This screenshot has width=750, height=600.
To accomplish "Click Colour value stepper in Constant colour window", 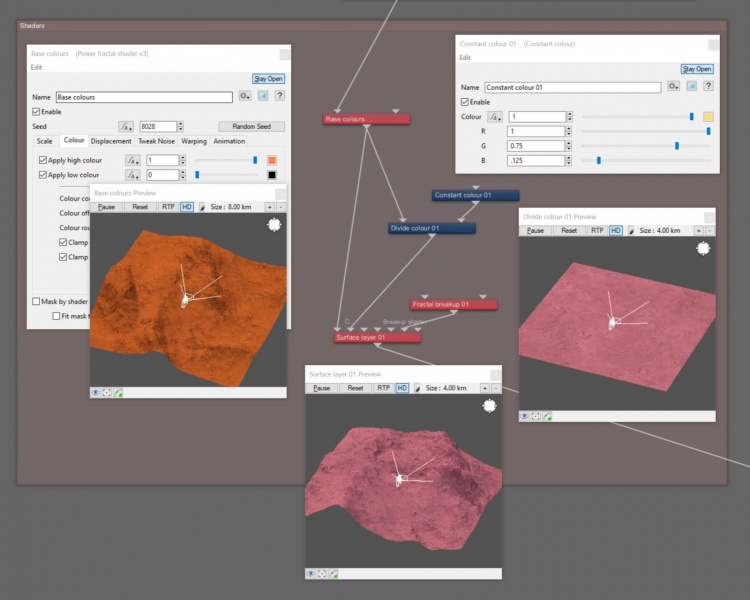I will (569, 117).
